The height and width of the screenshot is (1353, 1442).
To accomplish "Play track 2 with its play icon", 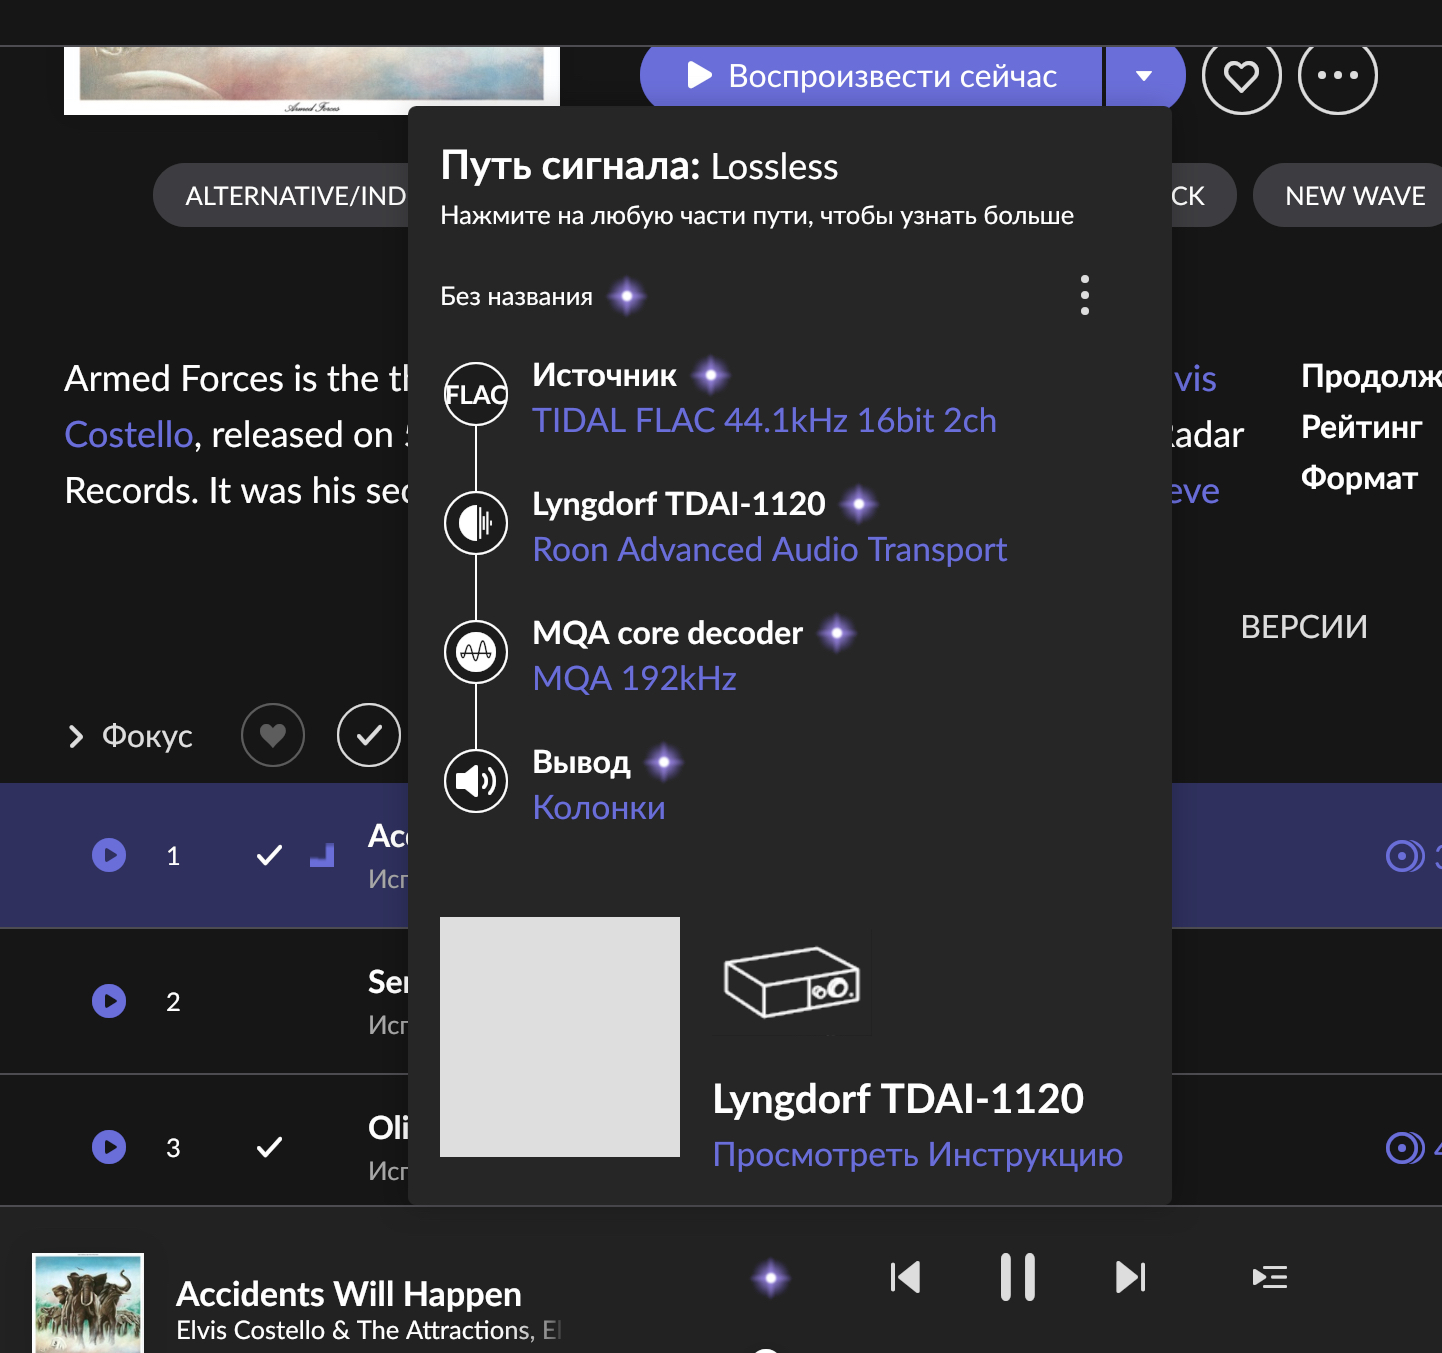I will (109, 1001).
